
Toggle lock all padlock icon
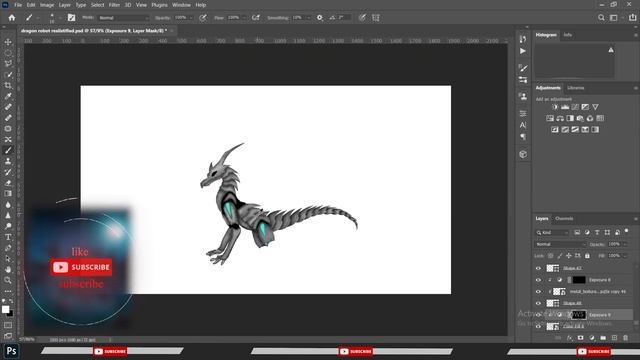click(x=587, y=256)
